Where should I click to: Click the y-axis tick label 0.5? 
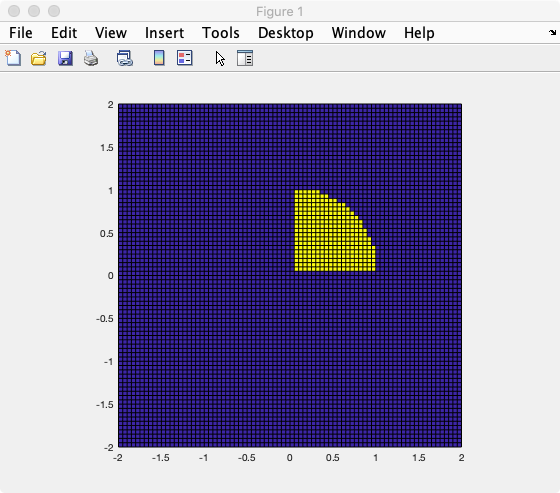tap(107, 234)
